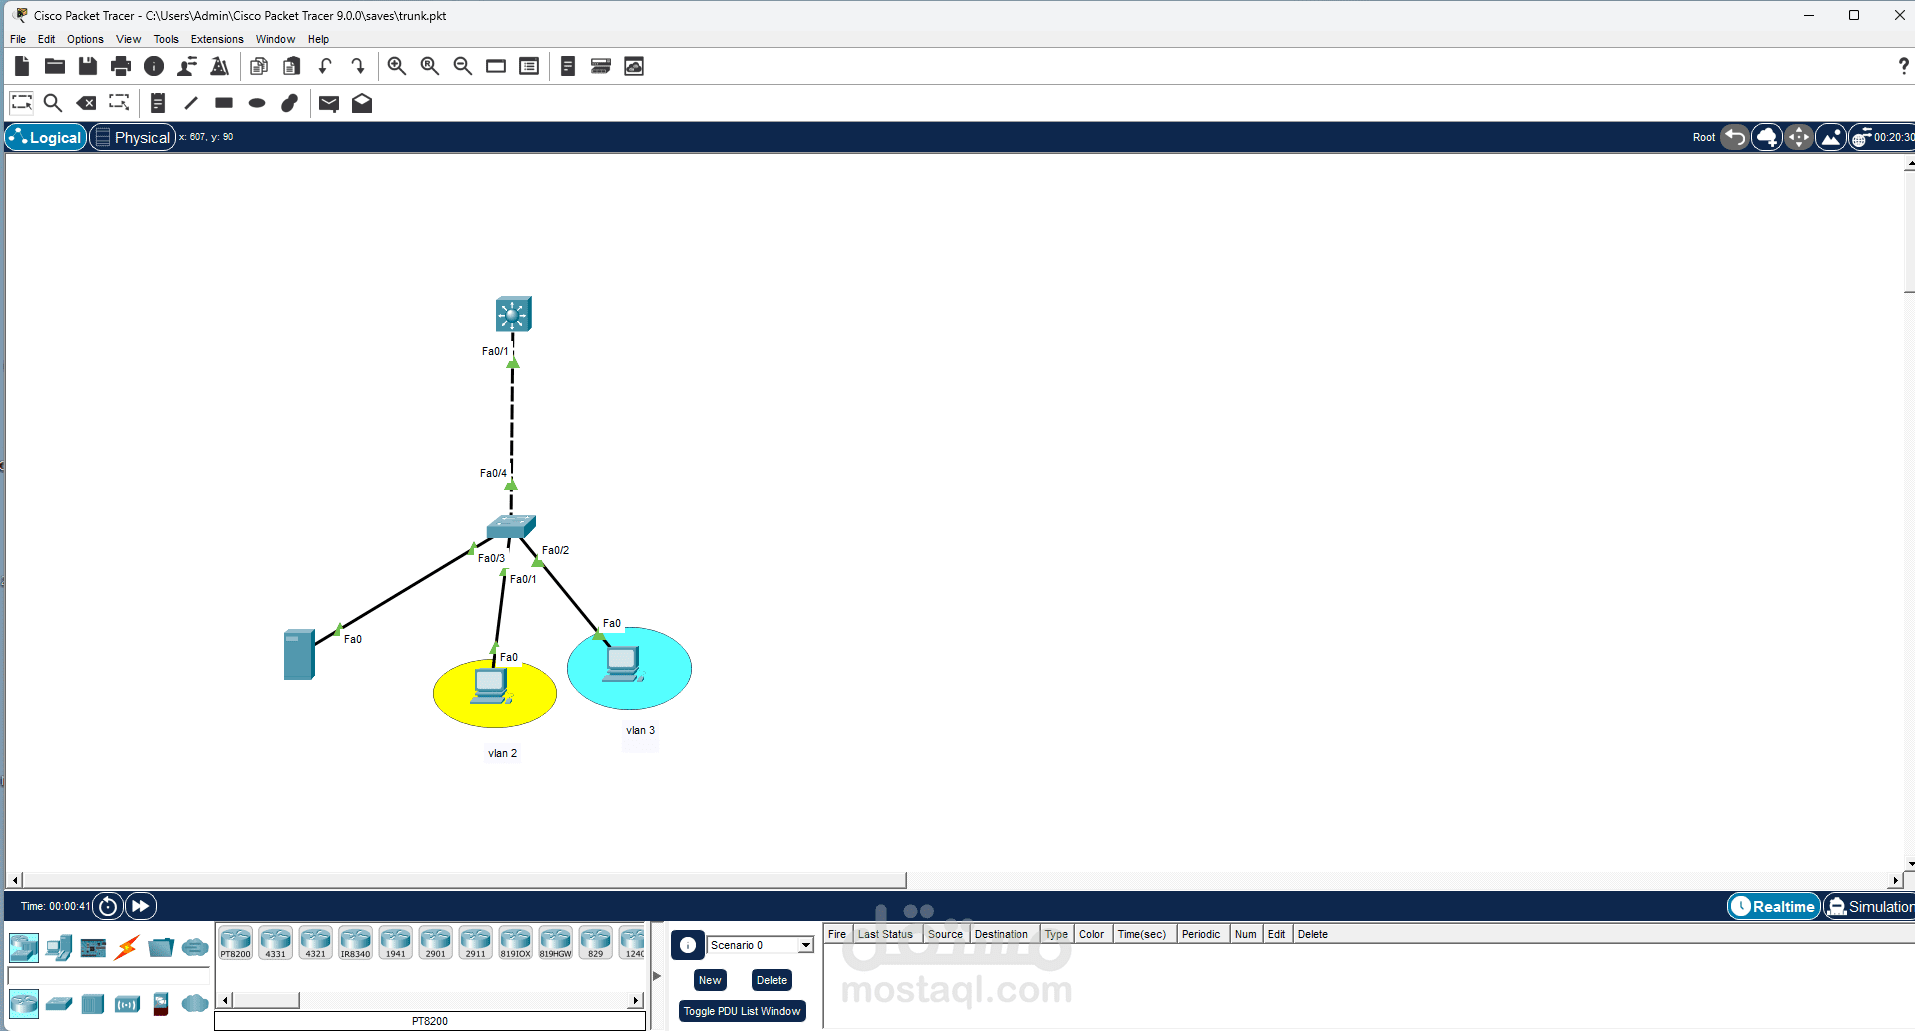Open the drawing palette rectangle icon

click(496, 66)
